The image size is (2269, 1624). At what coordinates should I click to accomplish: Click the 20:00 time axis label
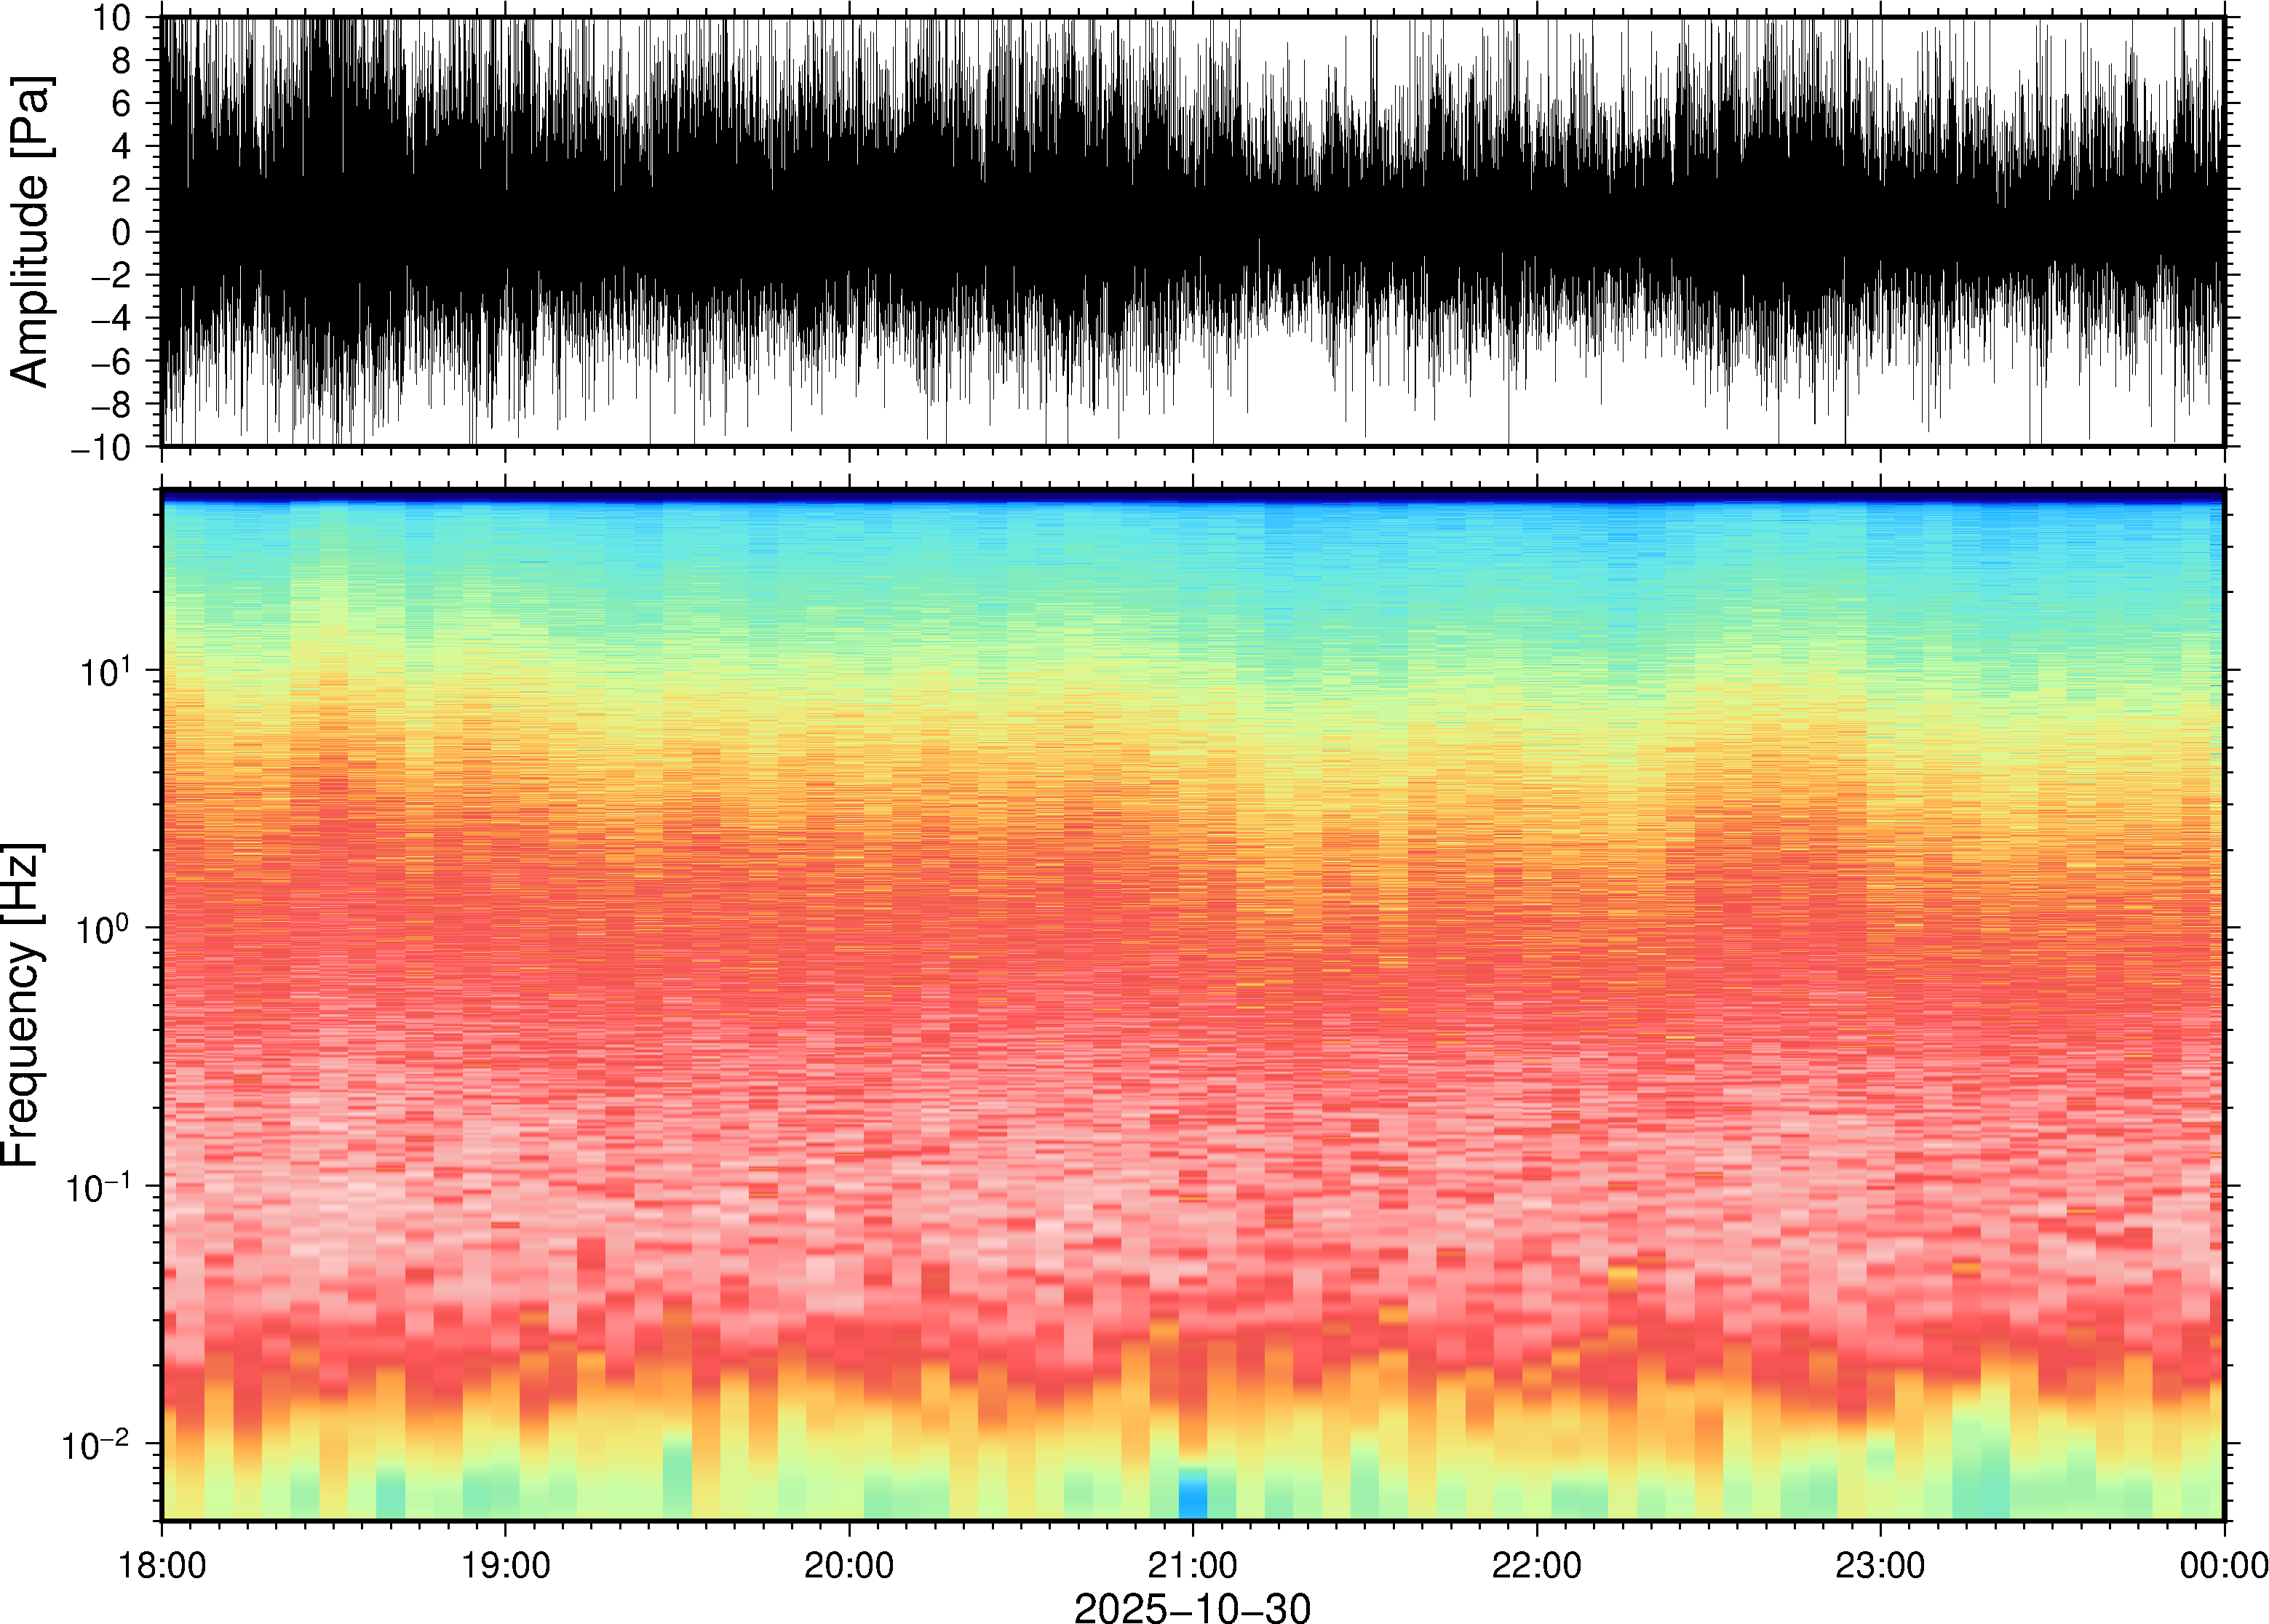[849, 1565]
